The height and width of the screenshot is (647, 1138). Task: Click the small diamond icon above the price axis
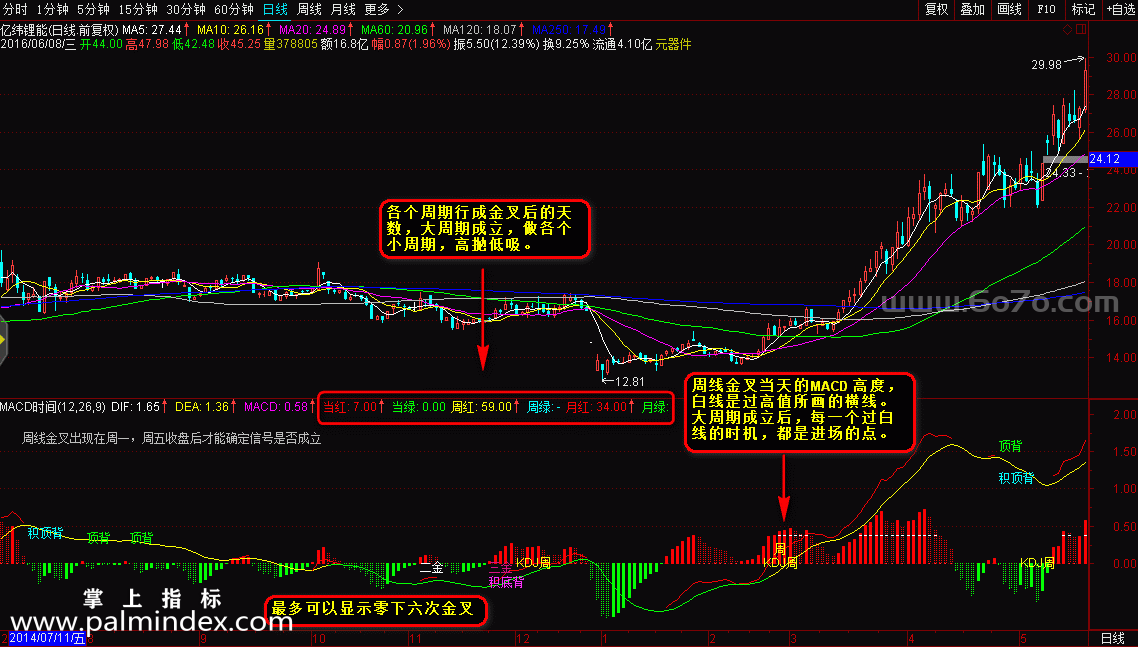coord(1067,30)
